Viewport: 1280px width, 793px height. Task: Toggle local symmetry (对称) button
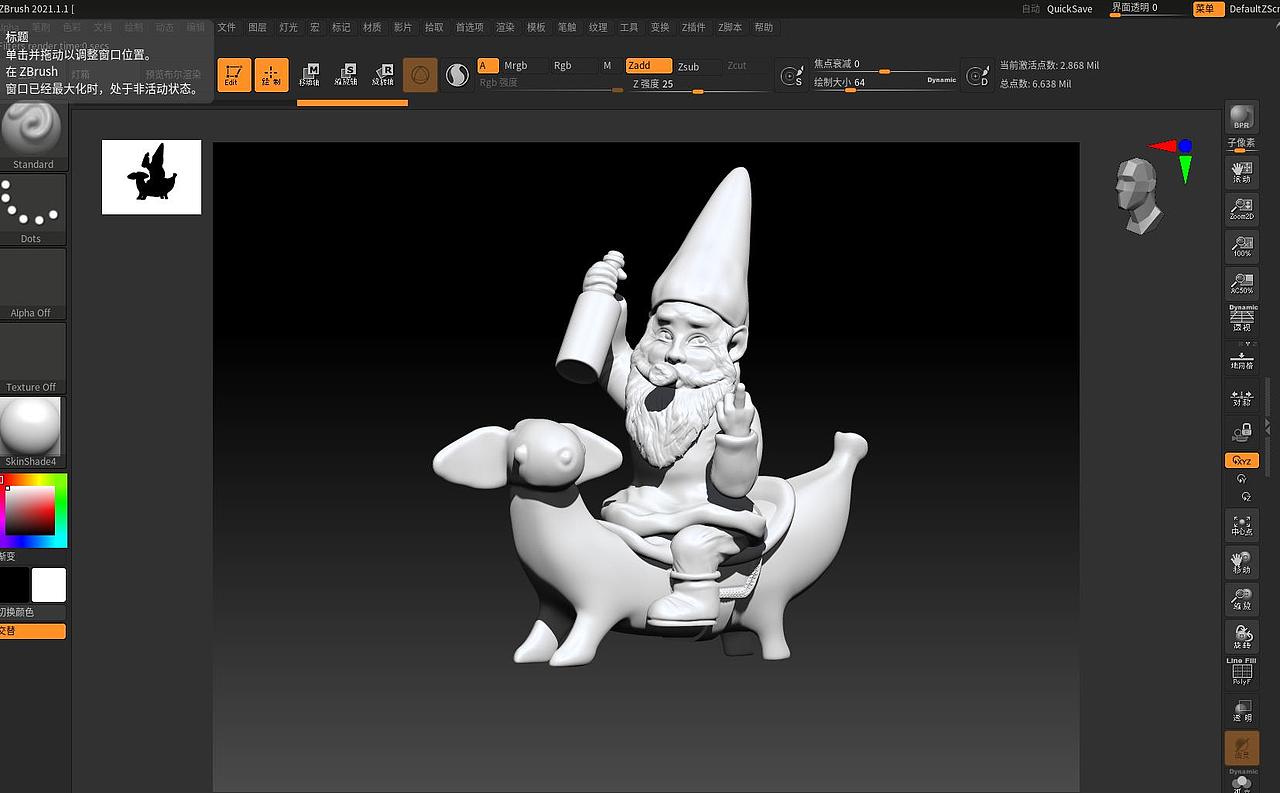pyautogui.click(x=1242, y=397)
